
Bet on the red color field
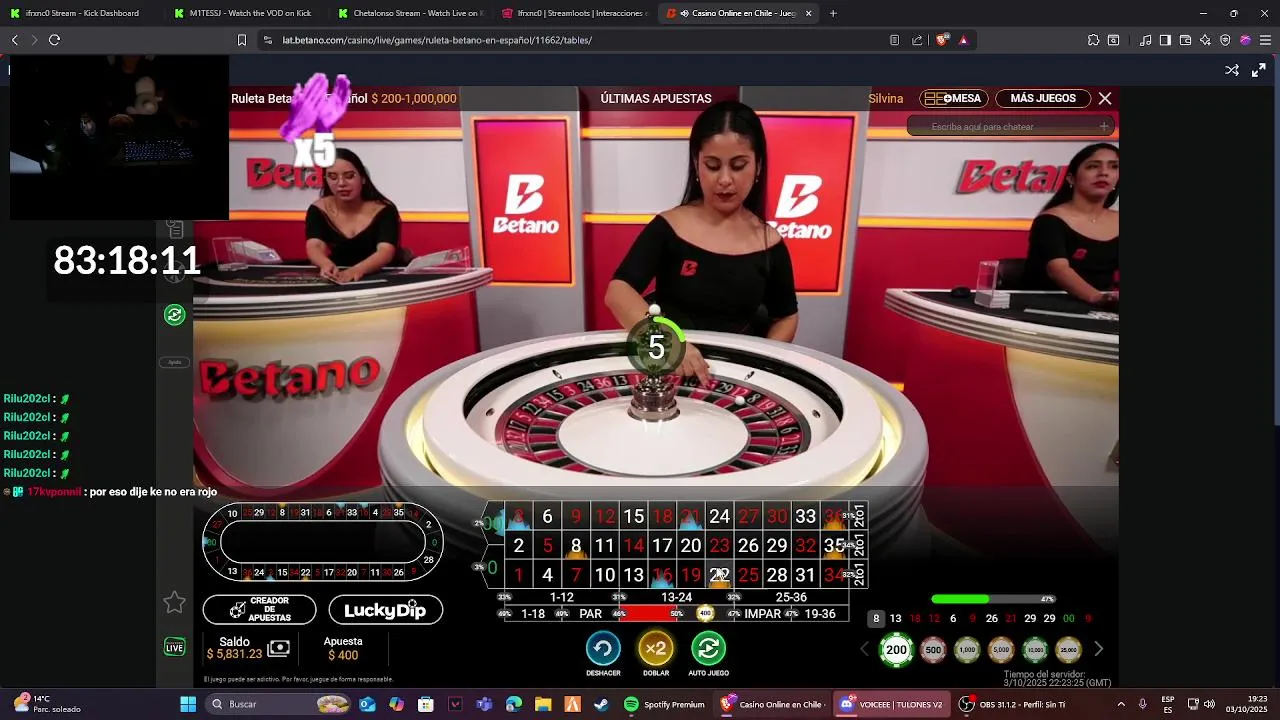point(647,614)
